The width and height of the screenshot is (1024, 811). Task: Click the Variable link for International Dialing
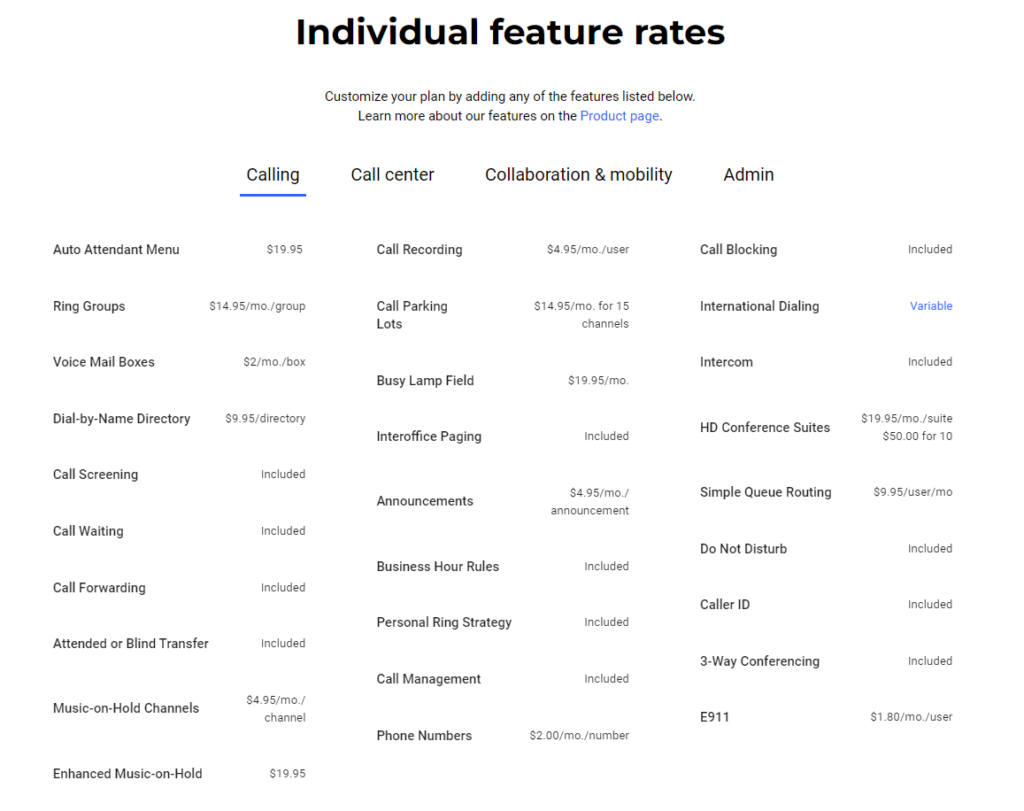click(930, 306)
